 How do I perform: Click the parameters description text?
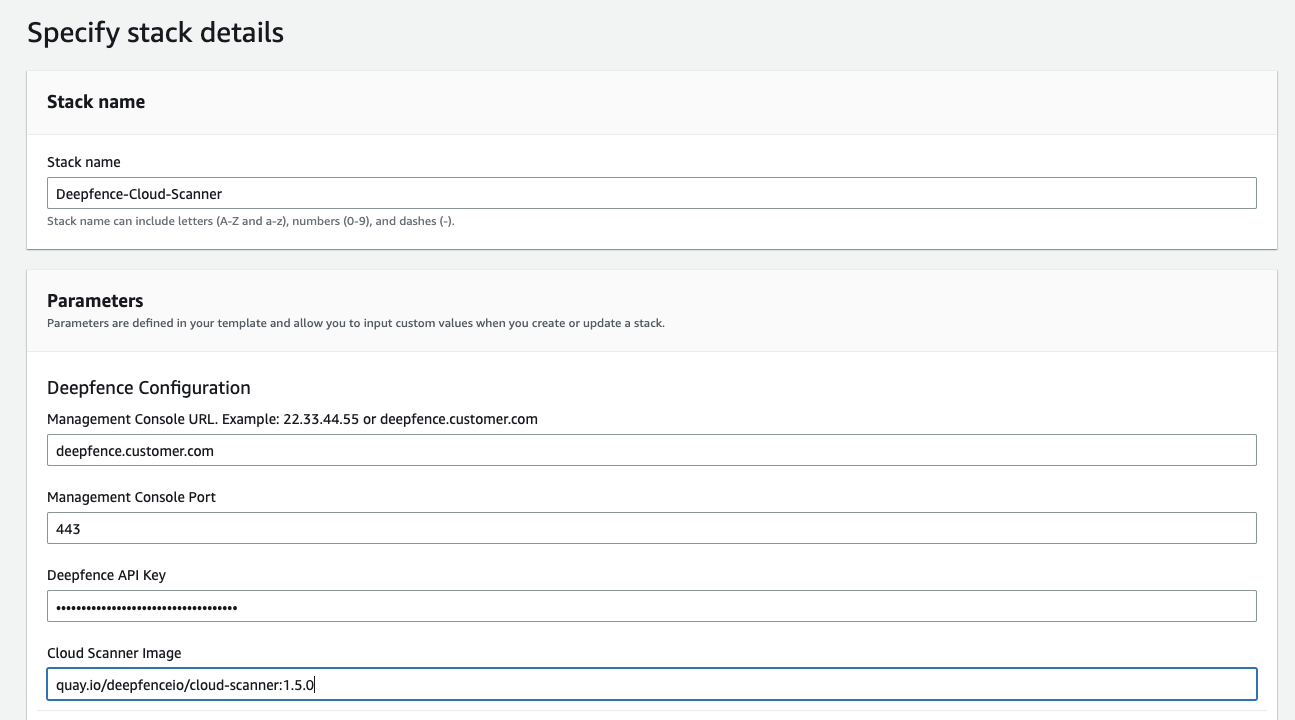(356, 323)
